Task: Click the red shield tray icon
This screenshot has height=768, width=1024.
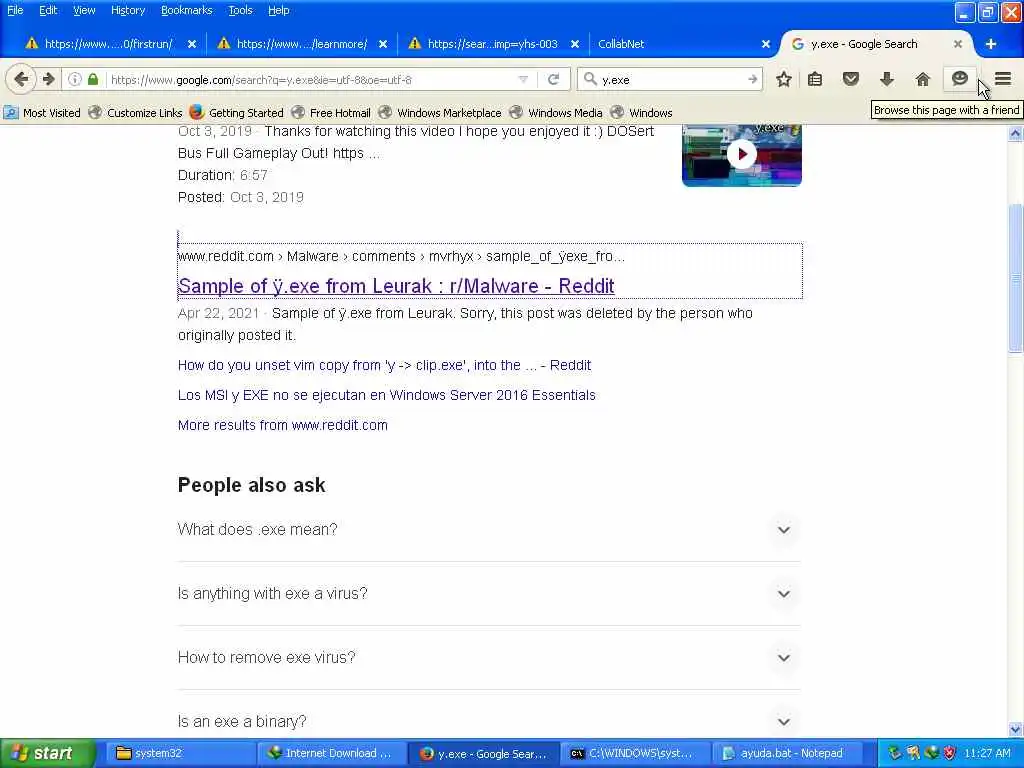Action: (x=949, y=754)
